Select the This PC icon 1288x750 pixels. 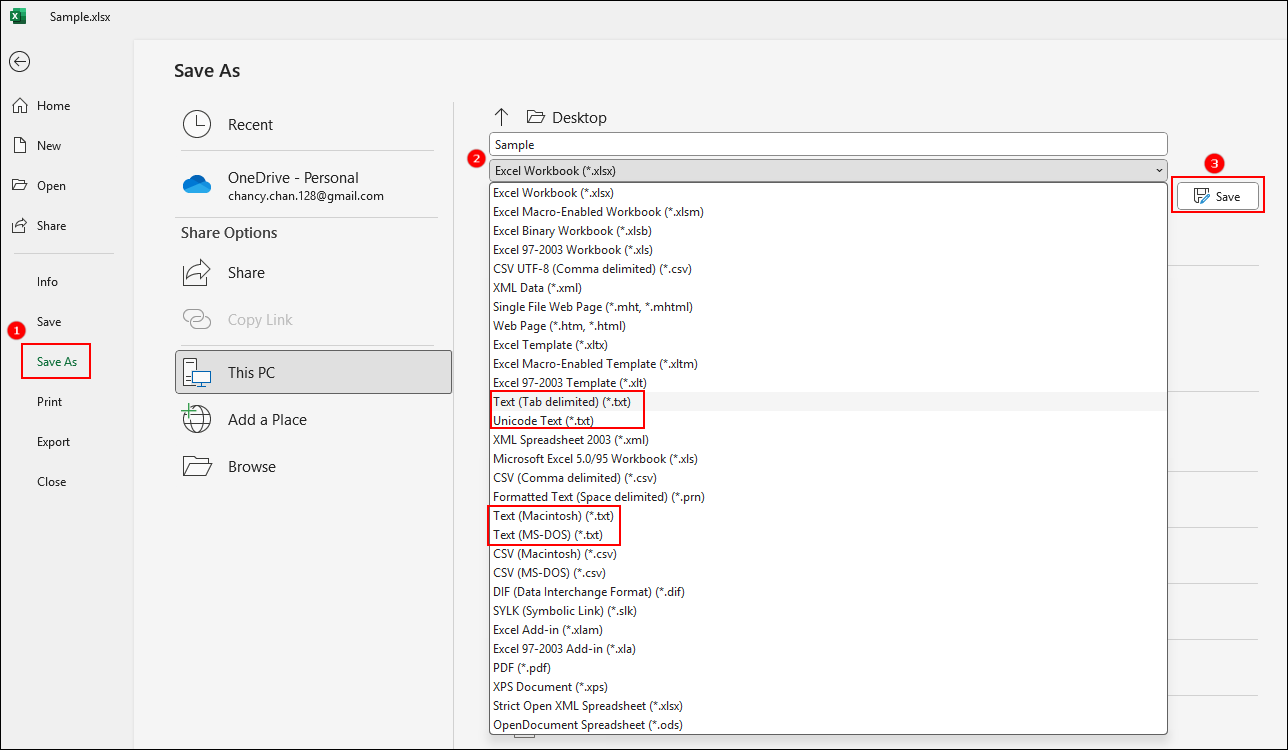coord(197,371)
